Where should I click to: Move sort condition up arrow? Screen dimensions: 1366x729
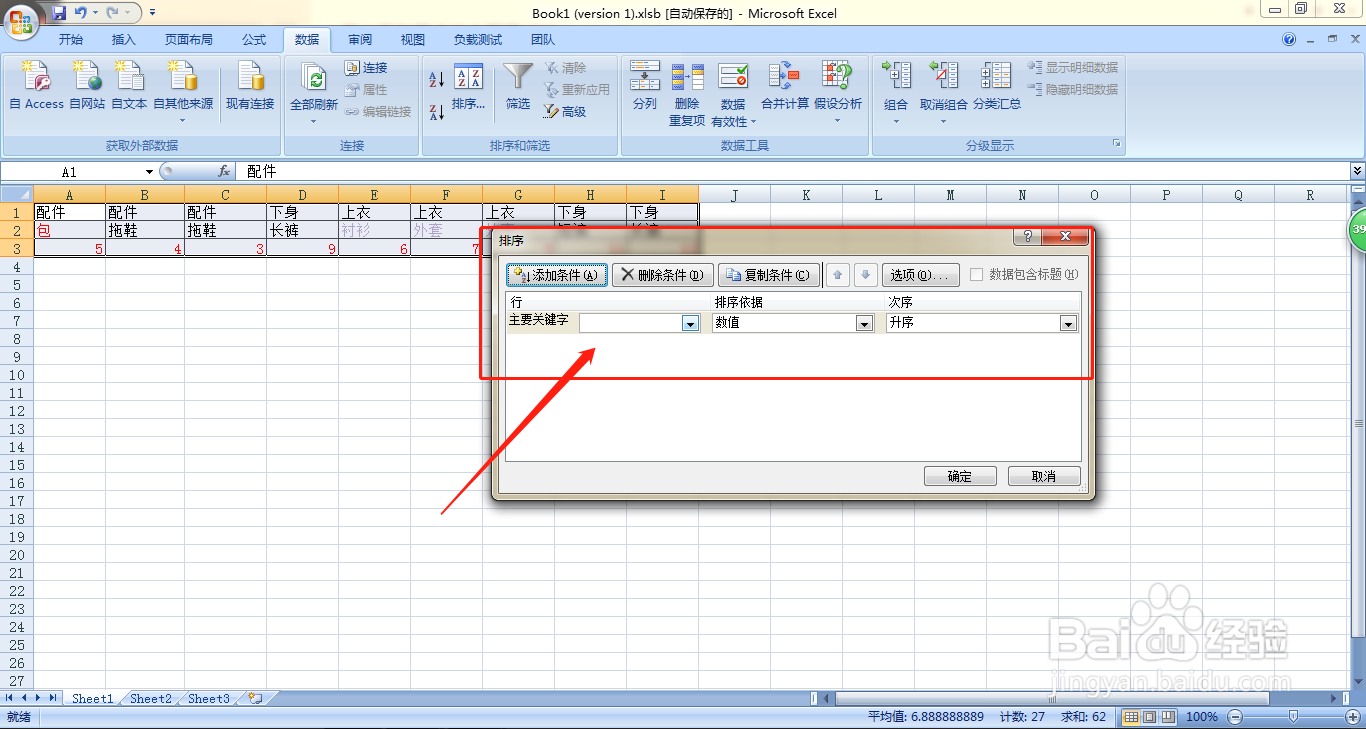point(838,275)
